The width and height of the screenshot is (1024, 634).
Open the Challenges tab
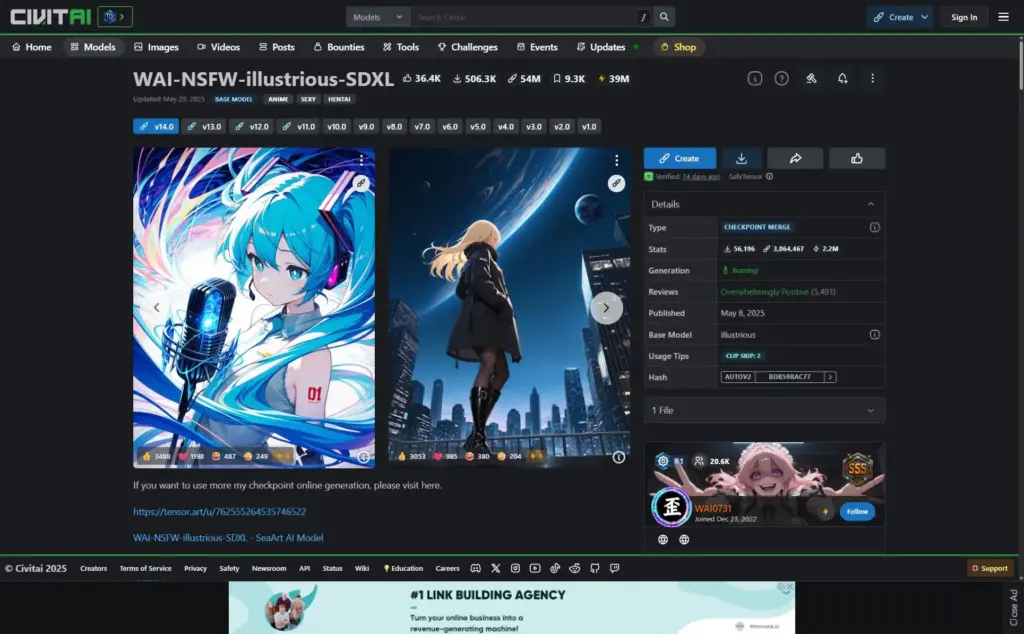click(468, 47)
